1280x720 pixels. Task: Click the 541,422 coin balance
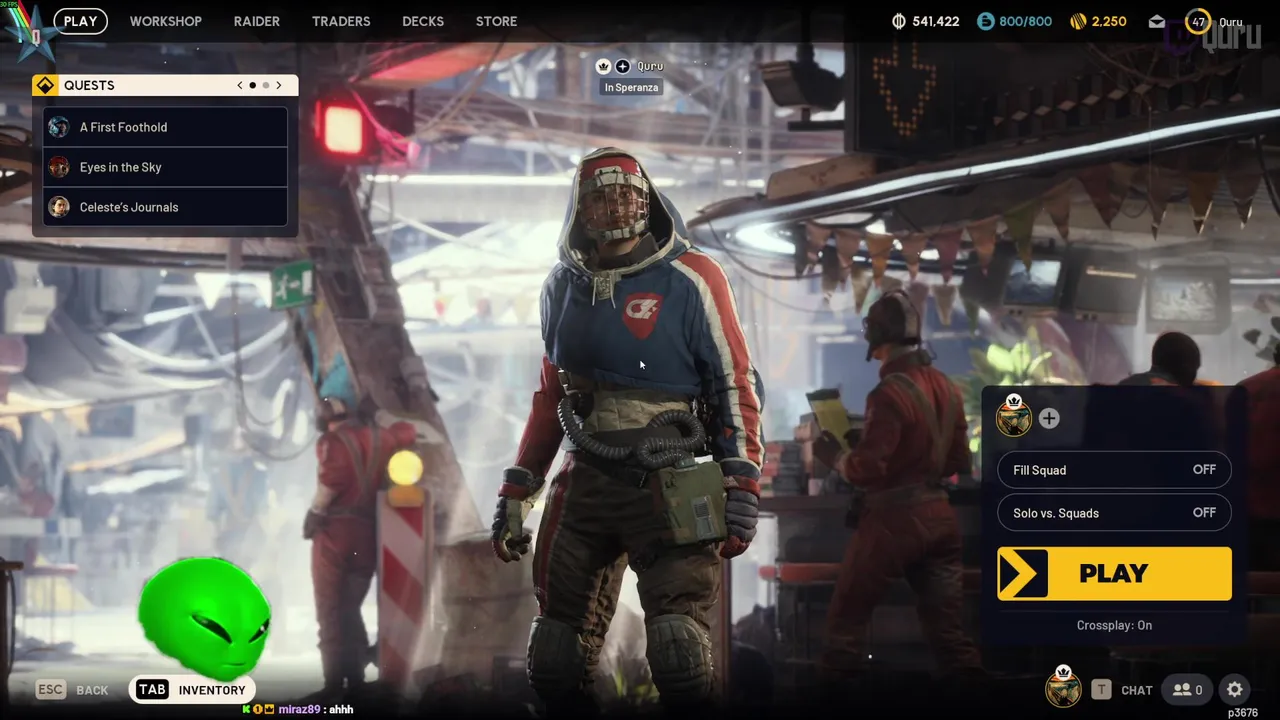pos(936,21)
